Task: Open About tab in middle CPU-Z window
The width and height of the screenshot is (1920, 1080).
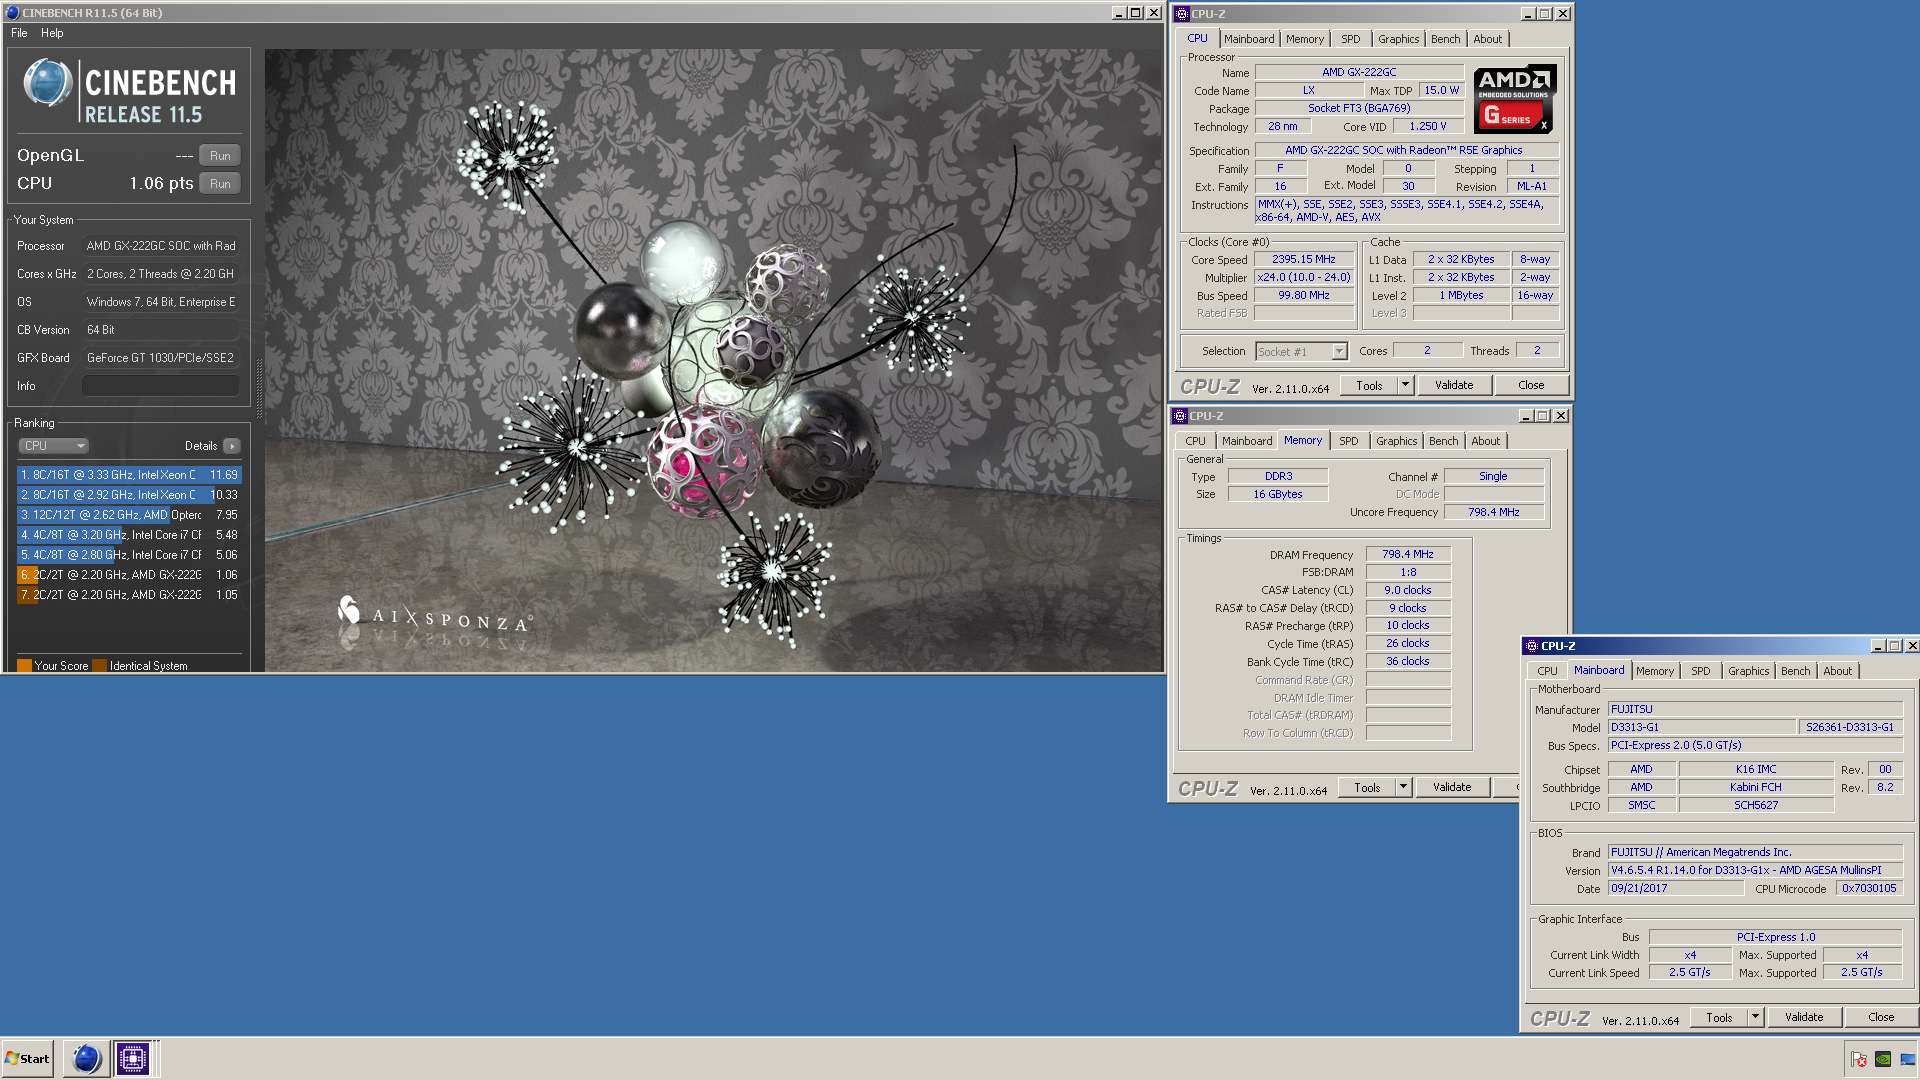Action: [1486, 441]
